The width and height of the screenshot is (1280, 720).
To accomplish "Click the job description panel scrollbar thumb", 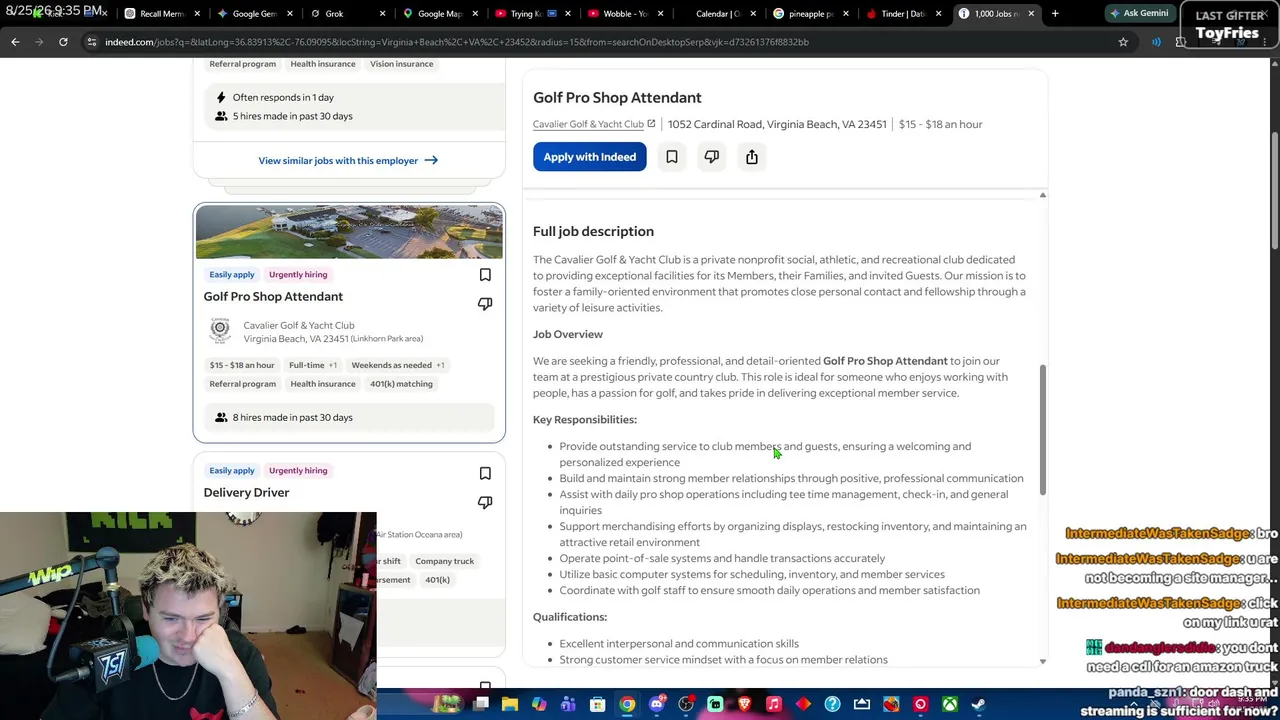I will tap(1043, 429).
